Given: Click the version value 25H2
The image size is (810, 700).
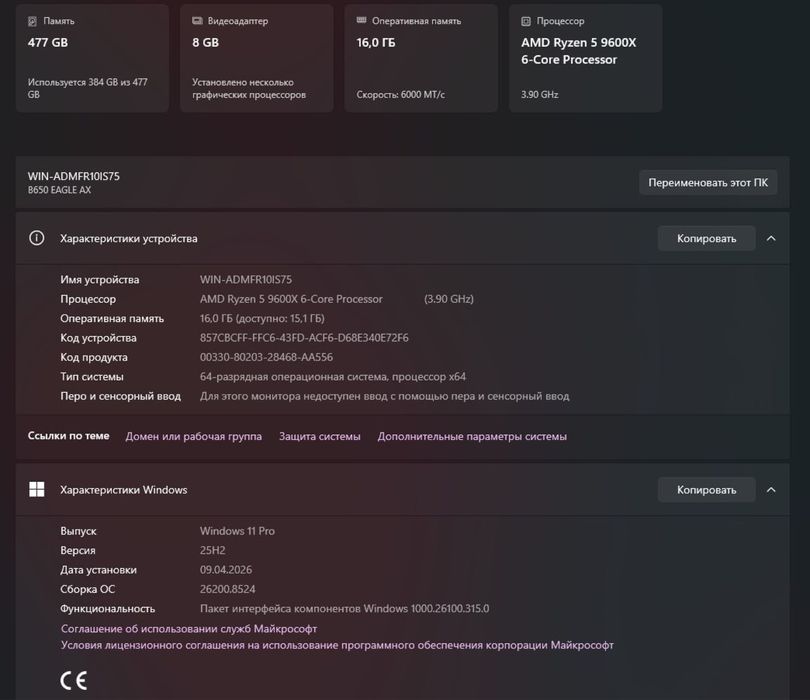Looking at the screenshot, I should click(x=212, y=550).
